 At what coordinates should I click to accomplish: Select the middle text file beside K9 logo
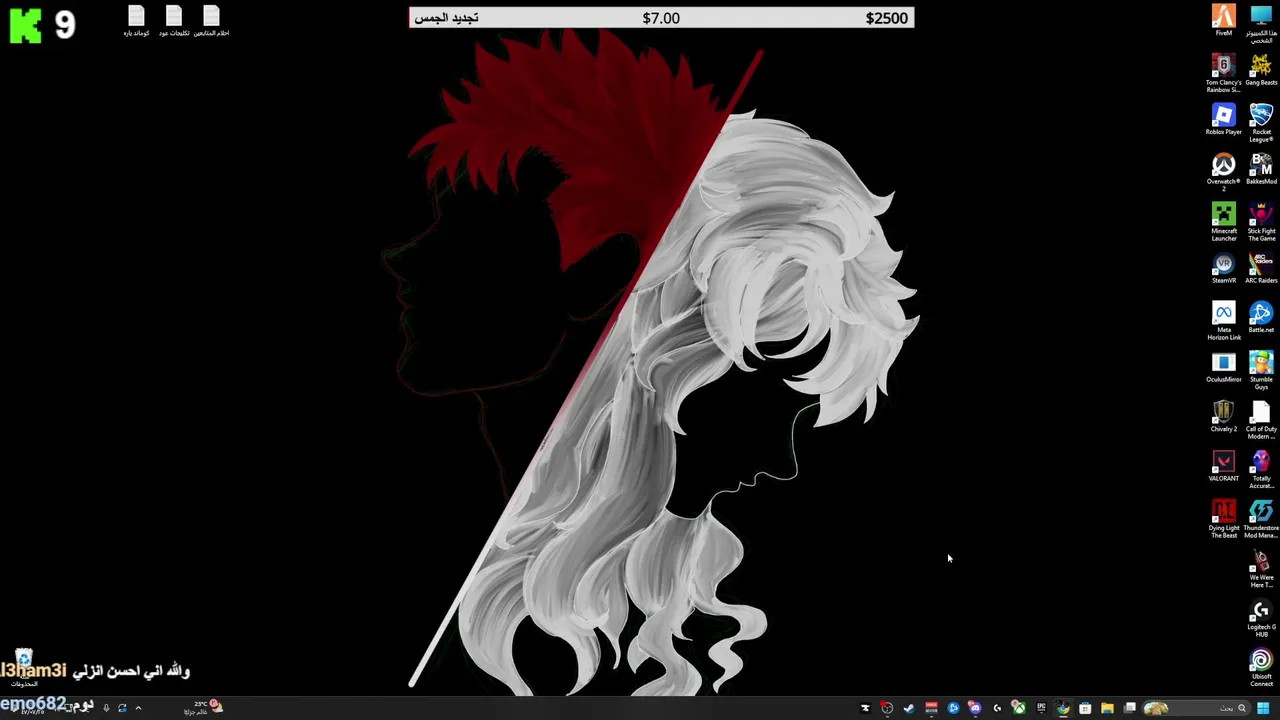(174, 21)
